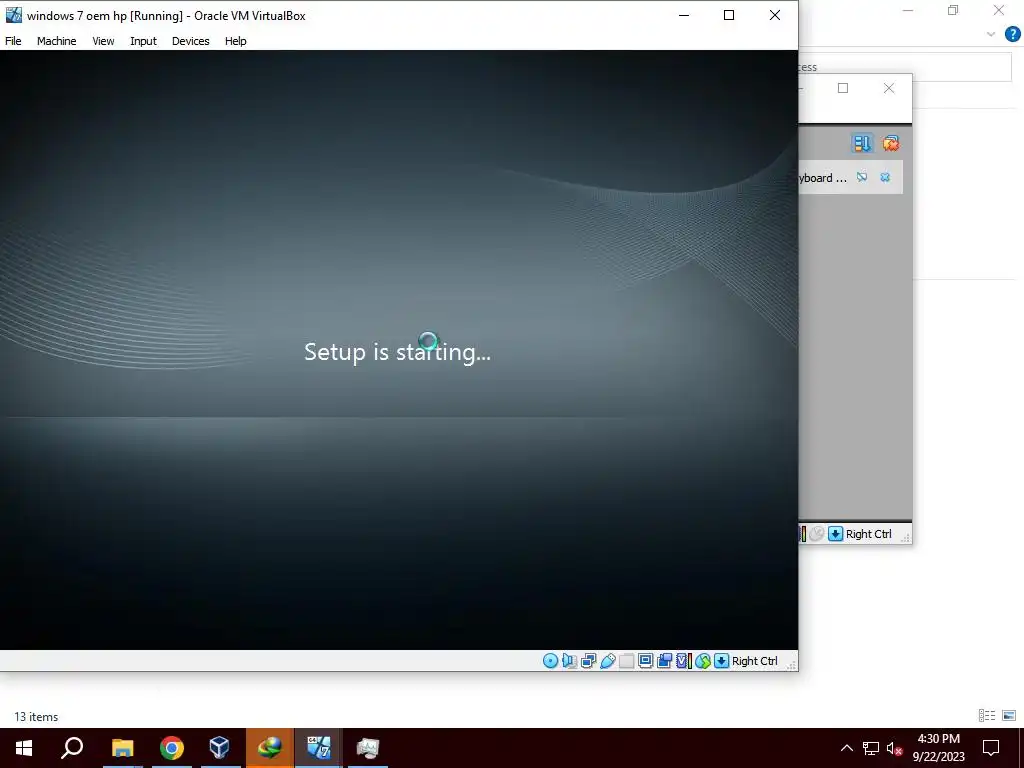Click the keyboard notification text in background window
Screen dimensions: 1024x768
[823, 178]
